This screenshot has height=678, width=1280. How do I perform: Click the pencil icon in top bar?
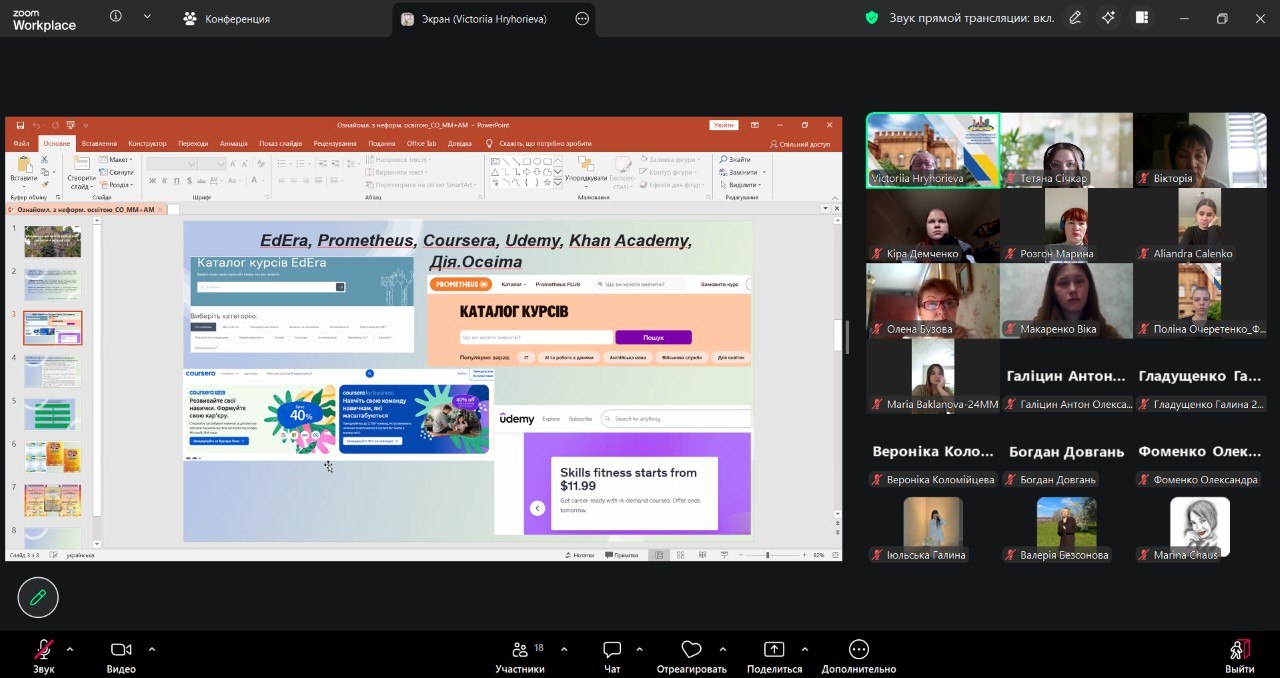(1075, 18)
